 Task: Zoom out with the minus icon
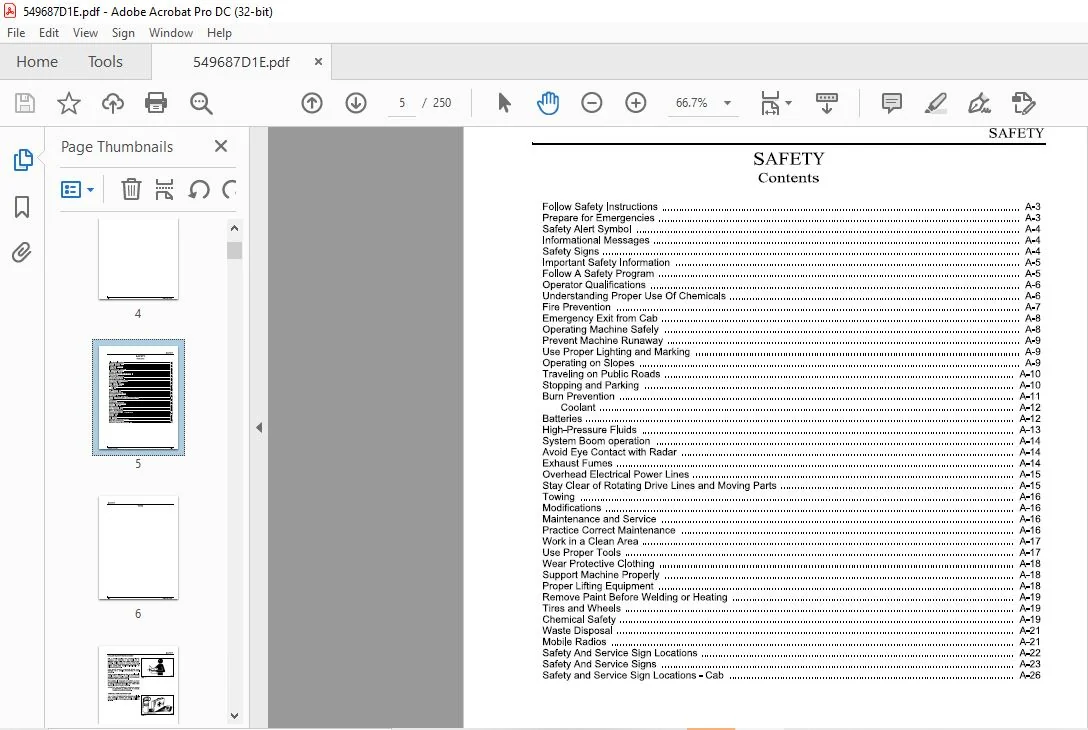pyautogui.click(x=592, y=103)
